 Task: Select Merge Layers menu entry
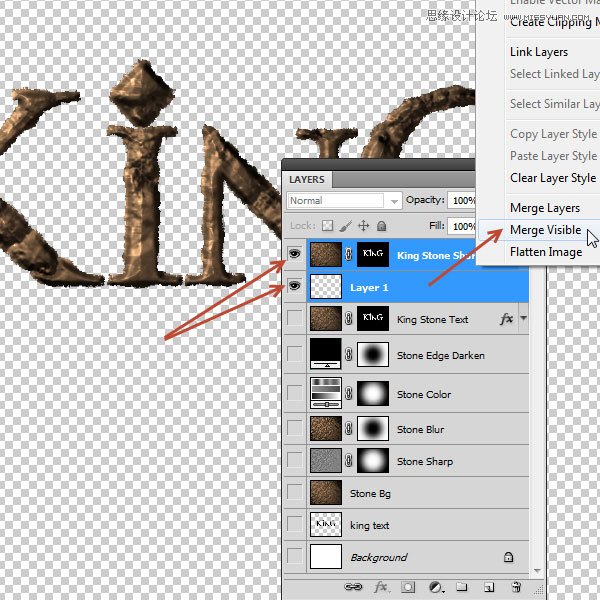(545, 208)
